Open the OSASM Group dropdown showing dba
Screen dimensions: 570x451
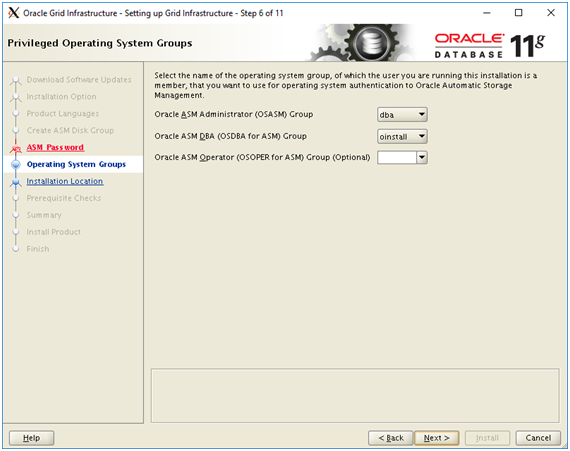point(402,115)
